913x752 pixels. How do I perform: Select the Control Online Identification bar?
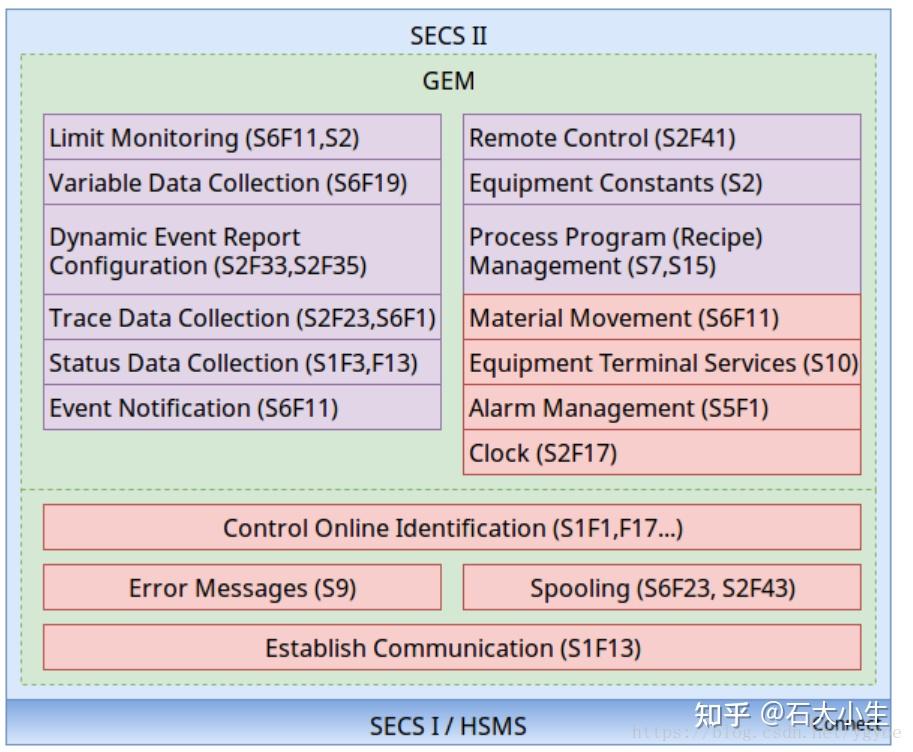[x=452, y=528]
